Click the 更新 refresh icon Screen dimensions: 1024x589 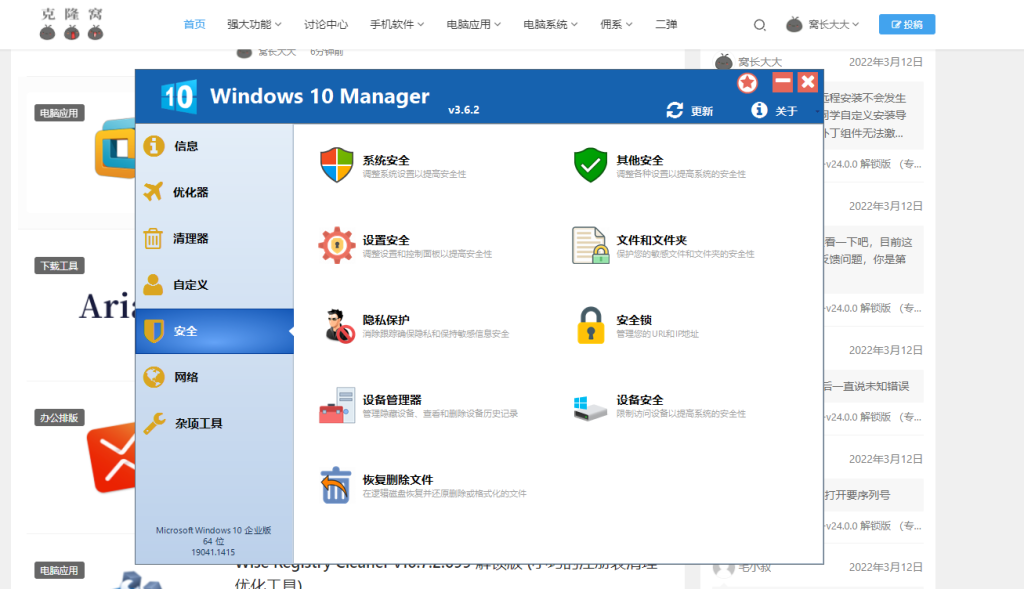click(x=675, y=110)
